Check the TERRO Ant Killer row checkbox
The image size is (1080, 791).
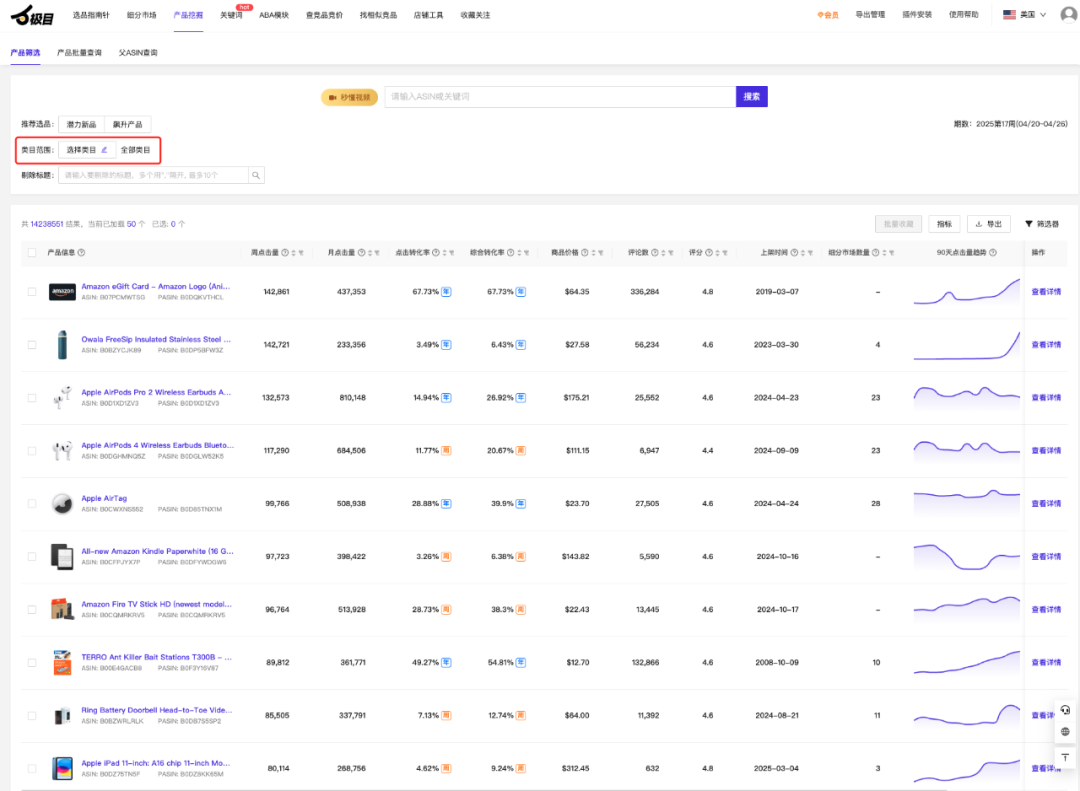tap(32, 663)
